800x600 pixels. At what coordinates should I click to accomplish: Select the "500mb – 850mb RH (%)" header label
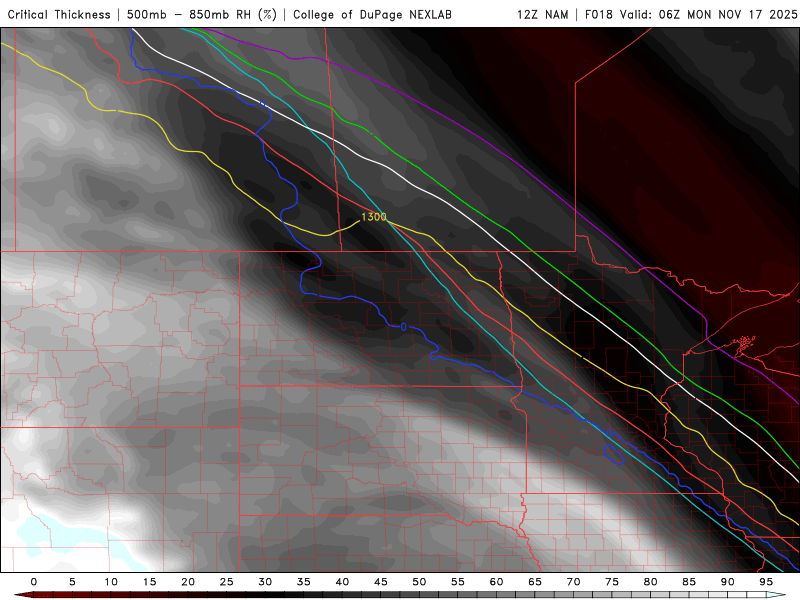[x=202, y=15]
